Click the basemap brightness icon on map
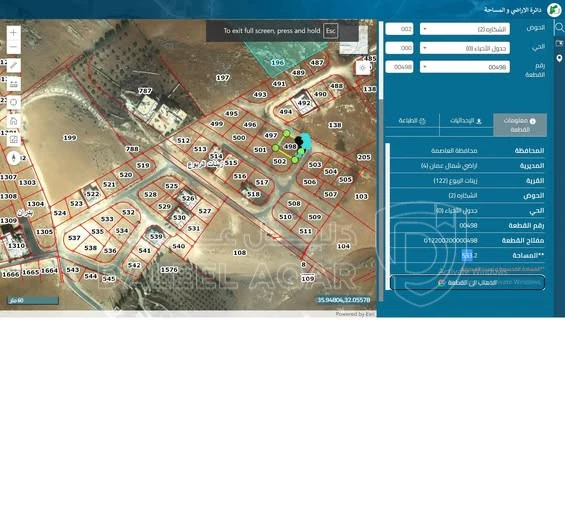The width and height of the screenshot is (565, 508). [363, 68]
